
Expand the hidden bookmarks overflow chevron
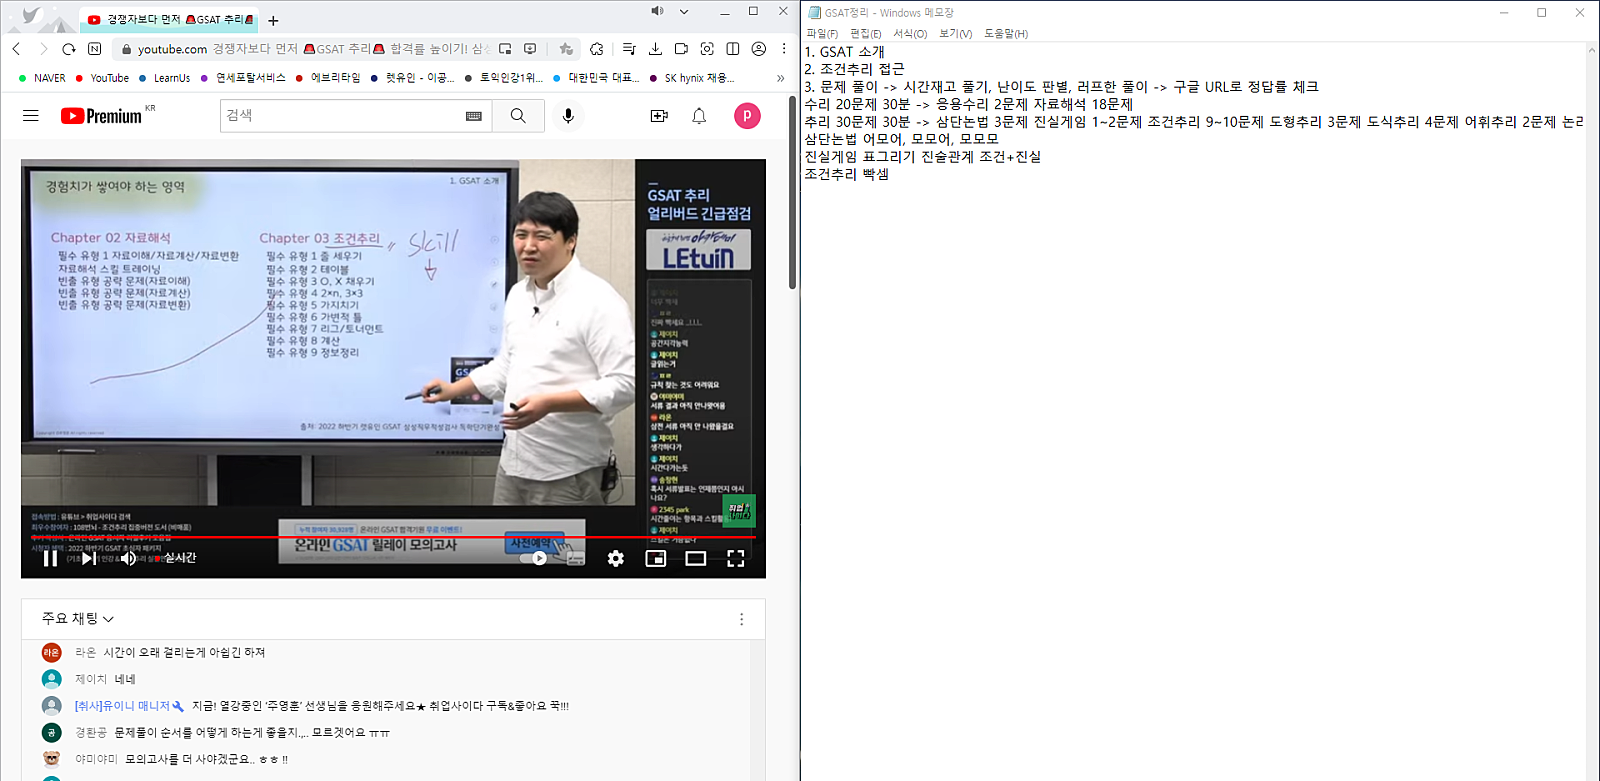tap(781, 78)
